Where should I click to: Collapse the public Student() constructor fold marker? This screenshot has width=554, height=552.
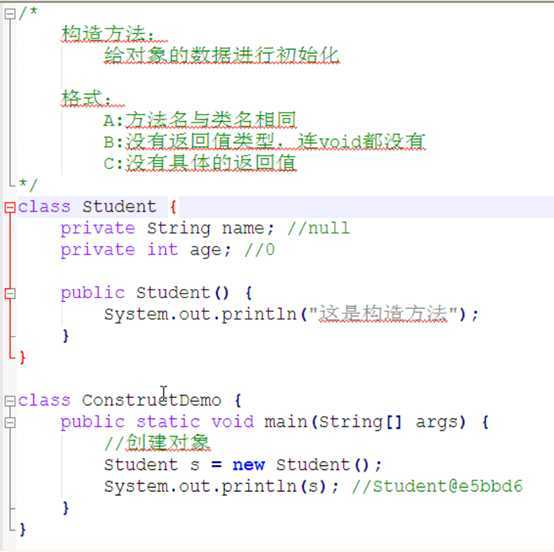pyautogui.click(x=10, y=293)
